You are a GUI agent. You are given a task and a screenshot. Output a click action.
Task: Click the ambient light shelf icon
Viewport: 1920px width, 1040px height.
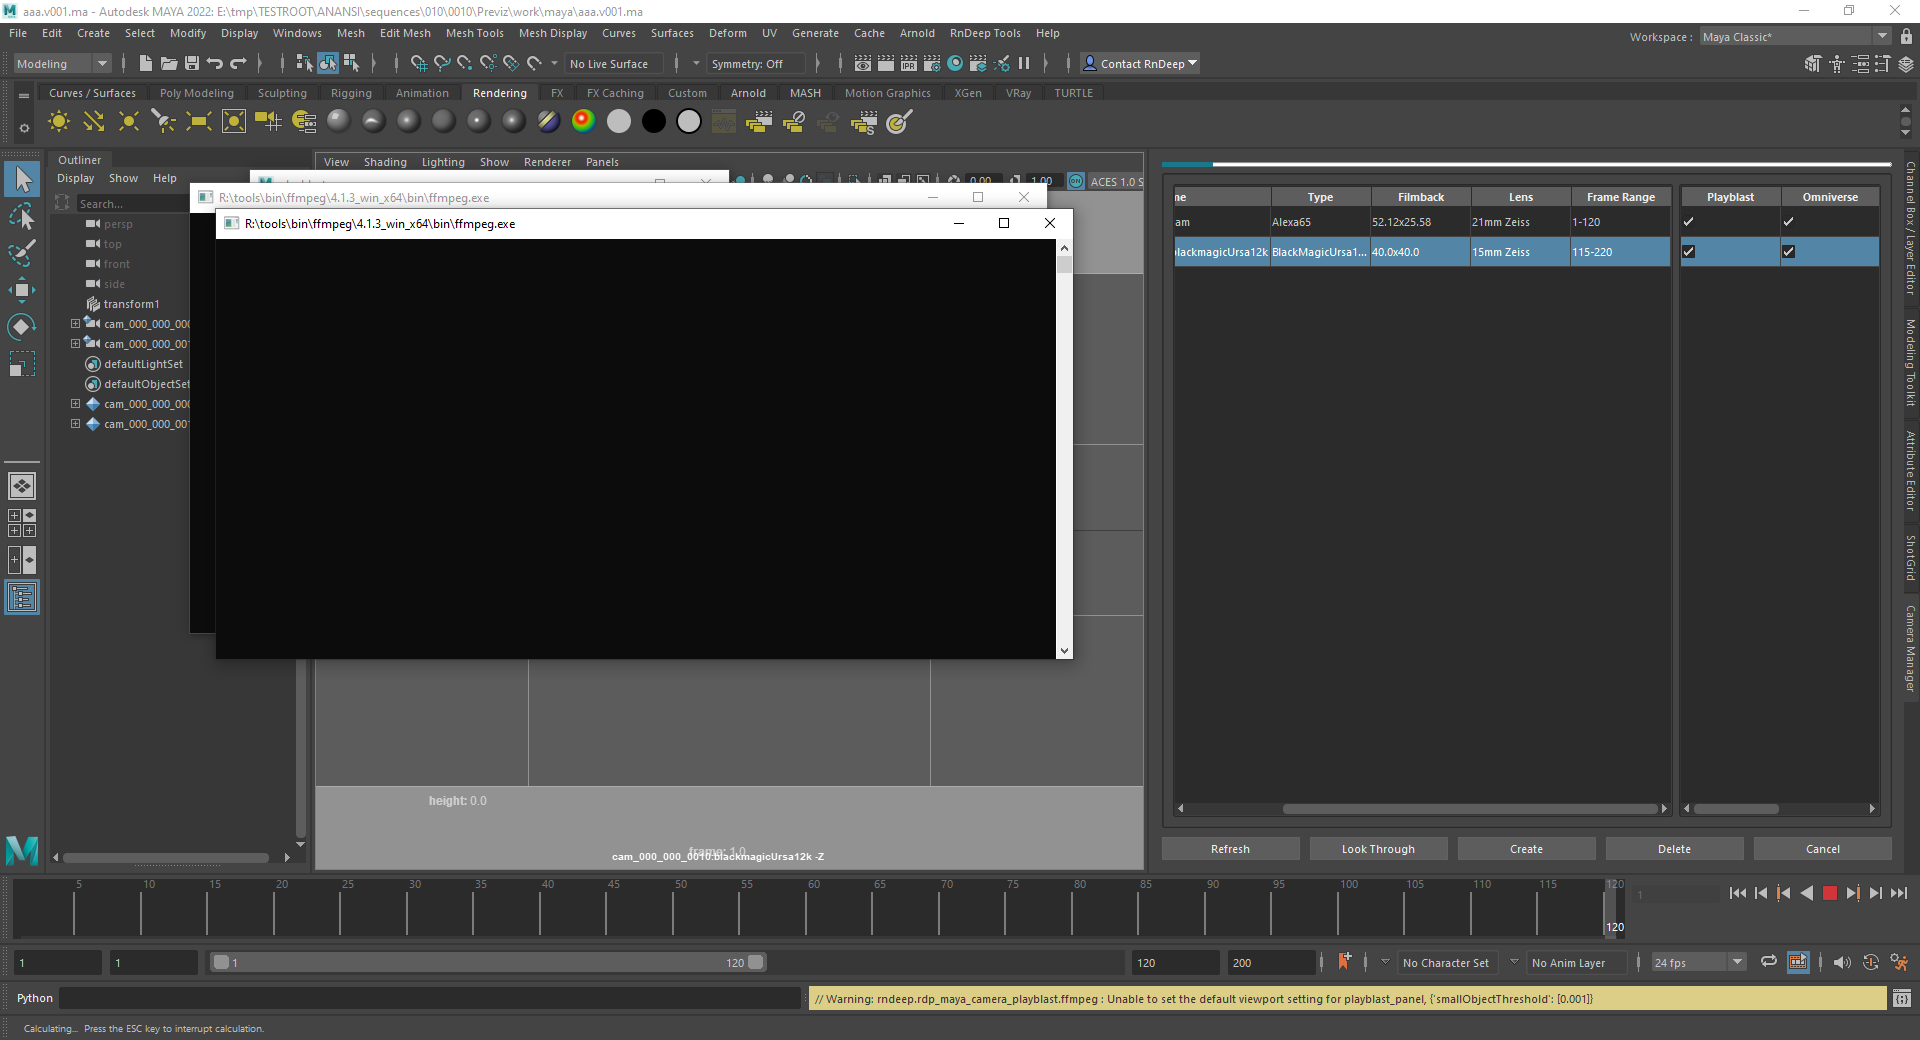(x=59, y=122)
